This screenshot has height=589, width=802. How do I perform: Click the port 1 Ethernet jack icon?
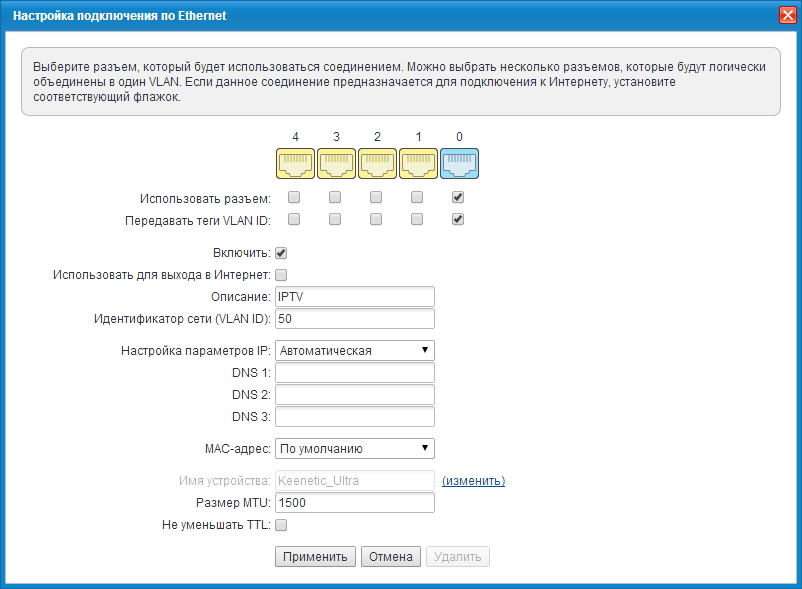(418, 163)
